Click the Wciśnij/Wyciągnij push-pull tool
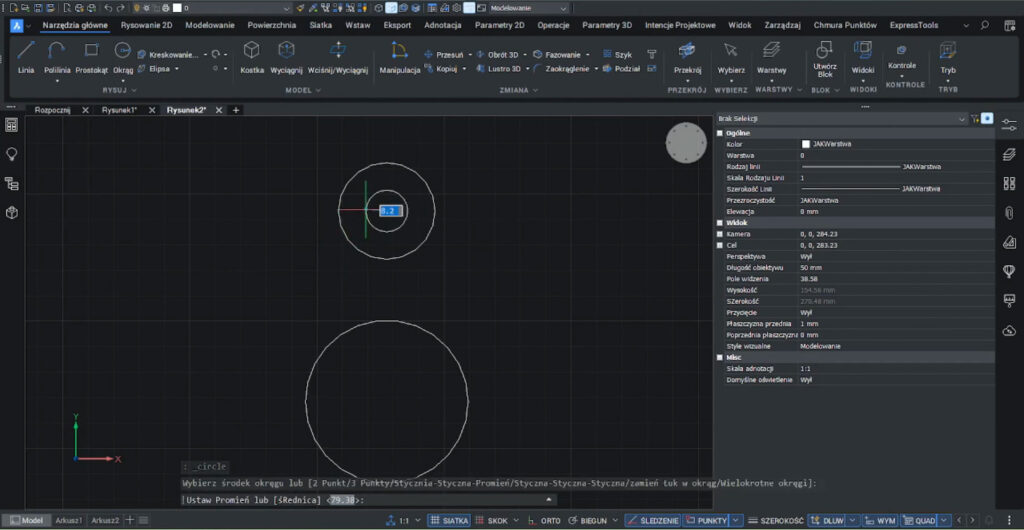The image size is (1024, 530). point(338,57)
